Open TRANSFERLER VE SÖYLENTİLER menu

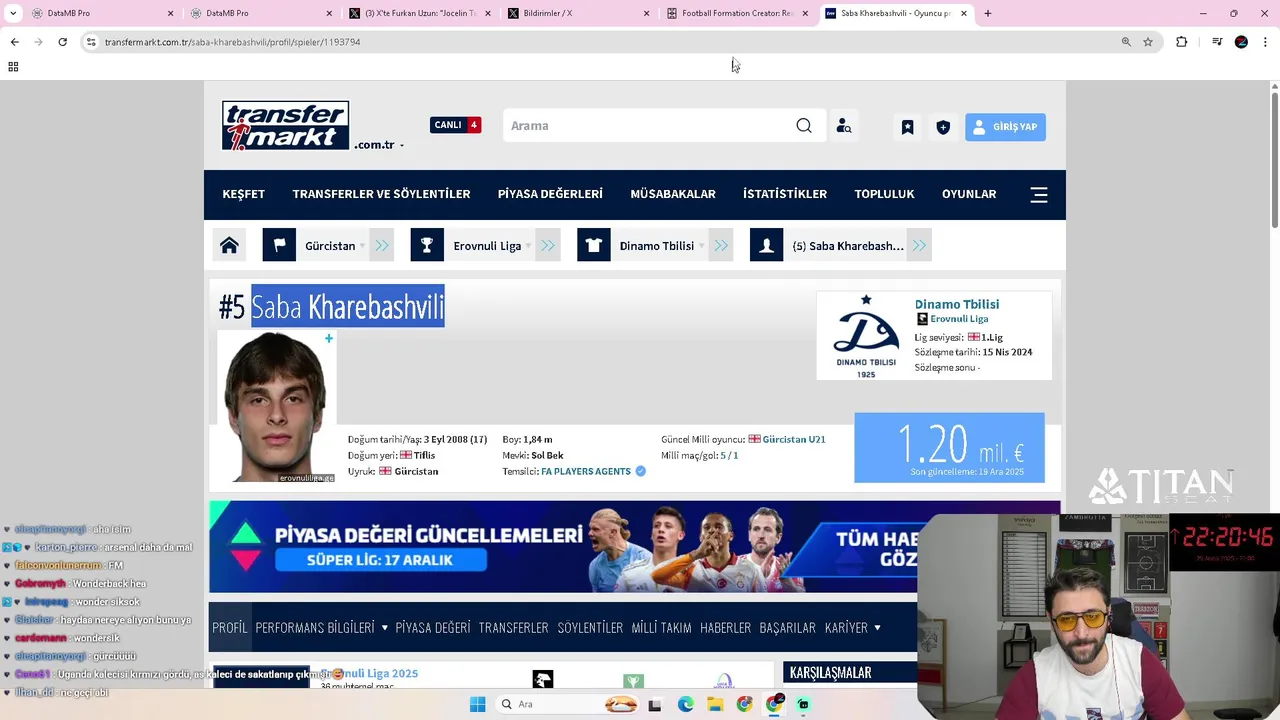(381, 194)
